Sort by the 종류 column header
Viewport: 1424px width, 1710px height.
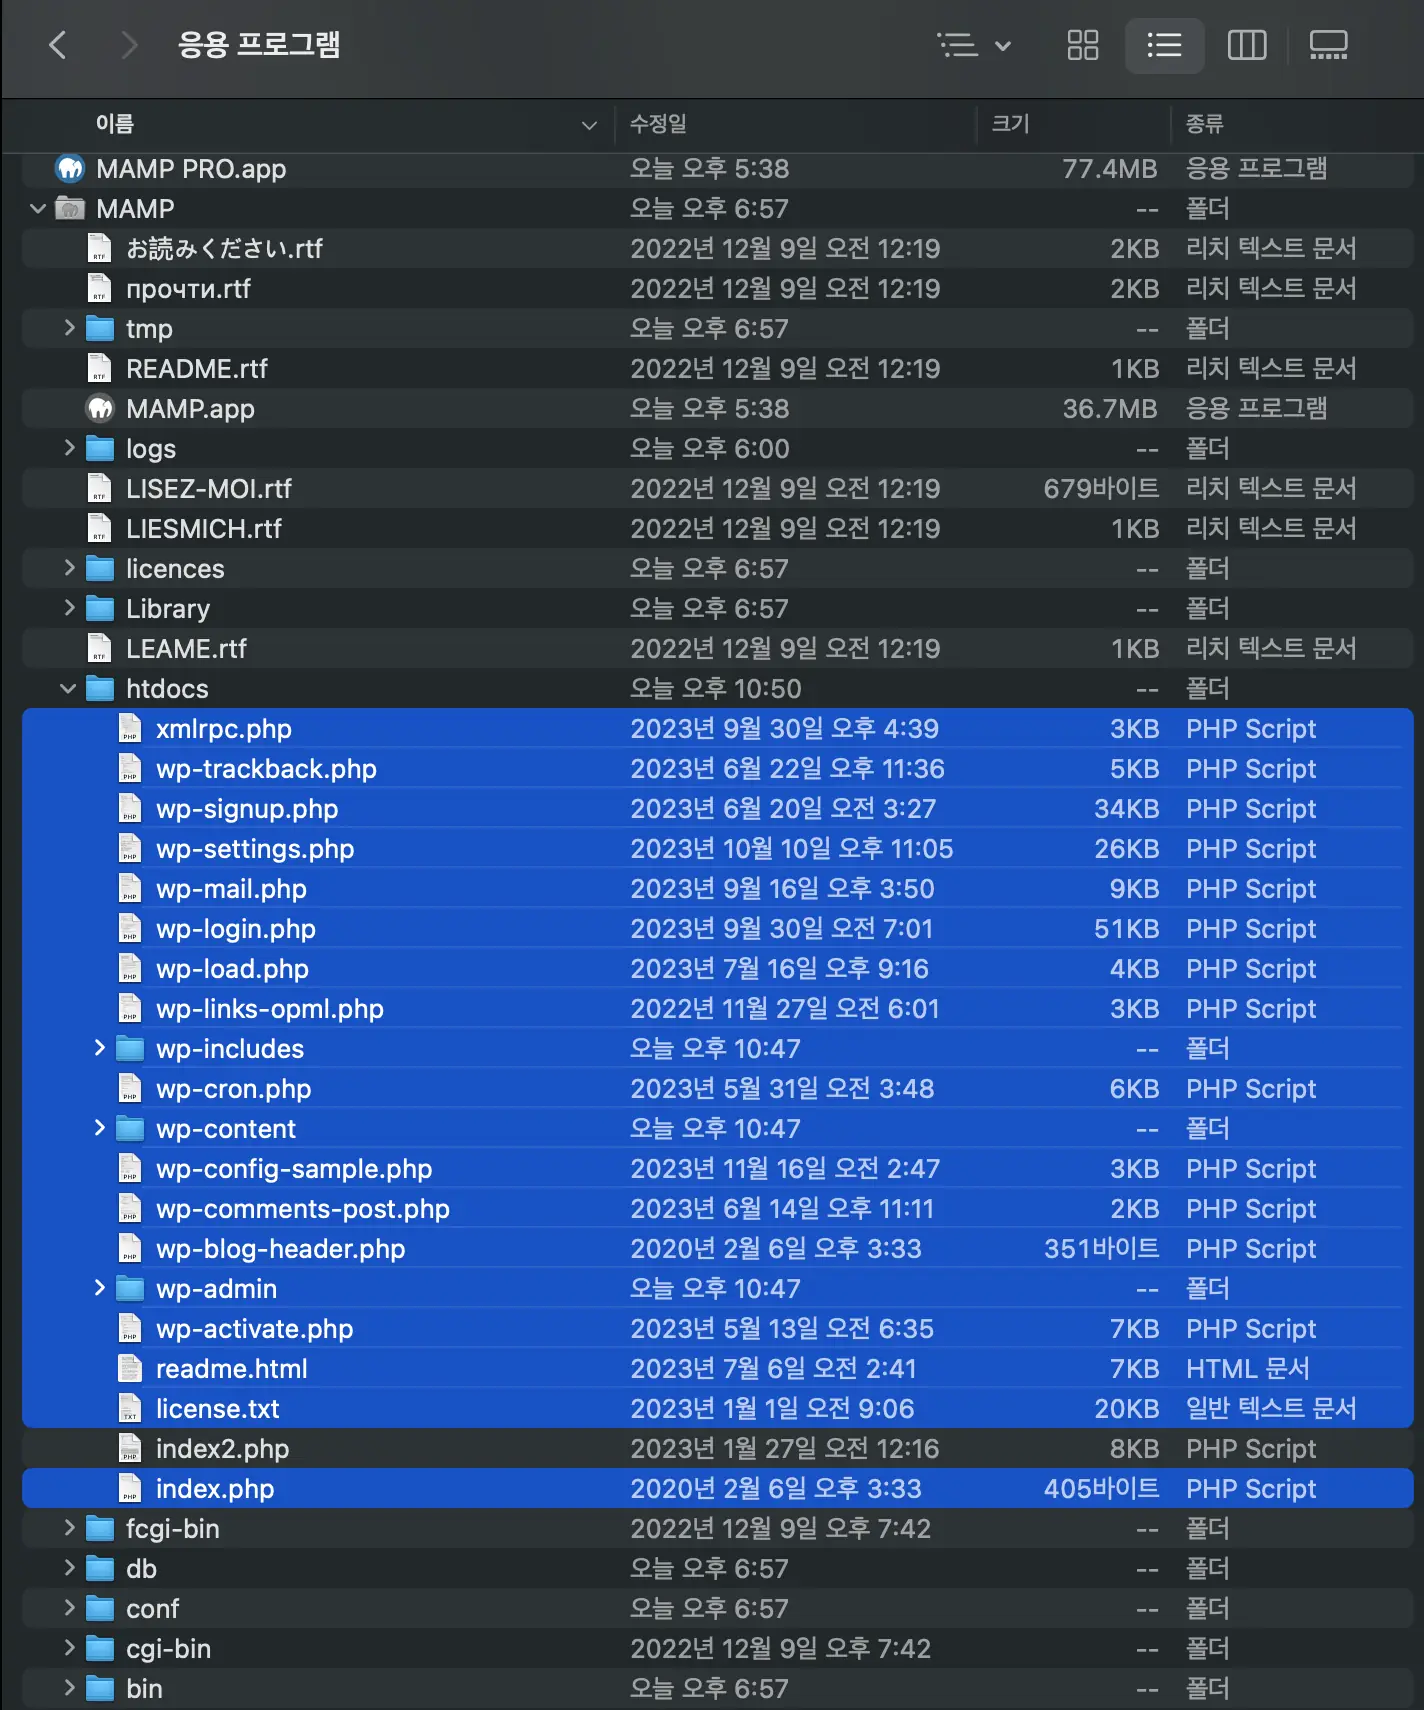coord(1204,124)
